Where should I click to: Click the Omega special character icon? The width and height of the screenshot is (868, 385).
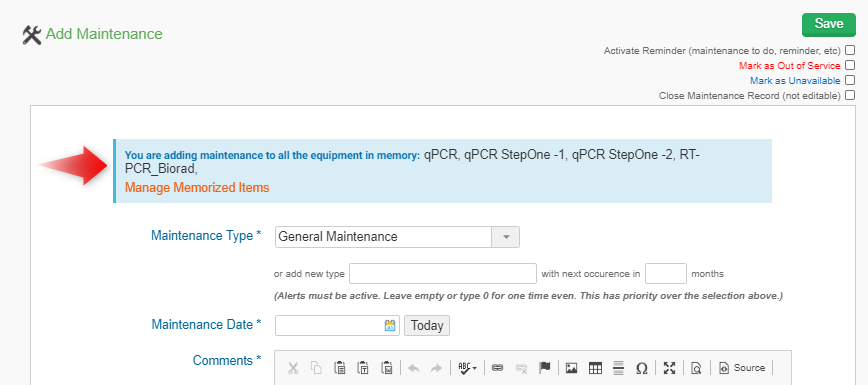(642, 368)
